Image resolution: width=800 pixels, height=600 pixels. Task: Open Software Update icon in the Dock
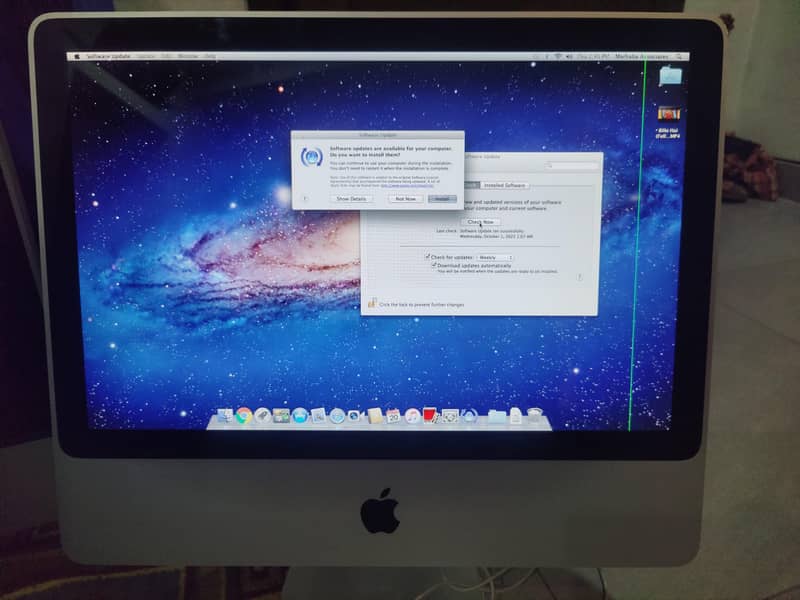click(469, 417)
